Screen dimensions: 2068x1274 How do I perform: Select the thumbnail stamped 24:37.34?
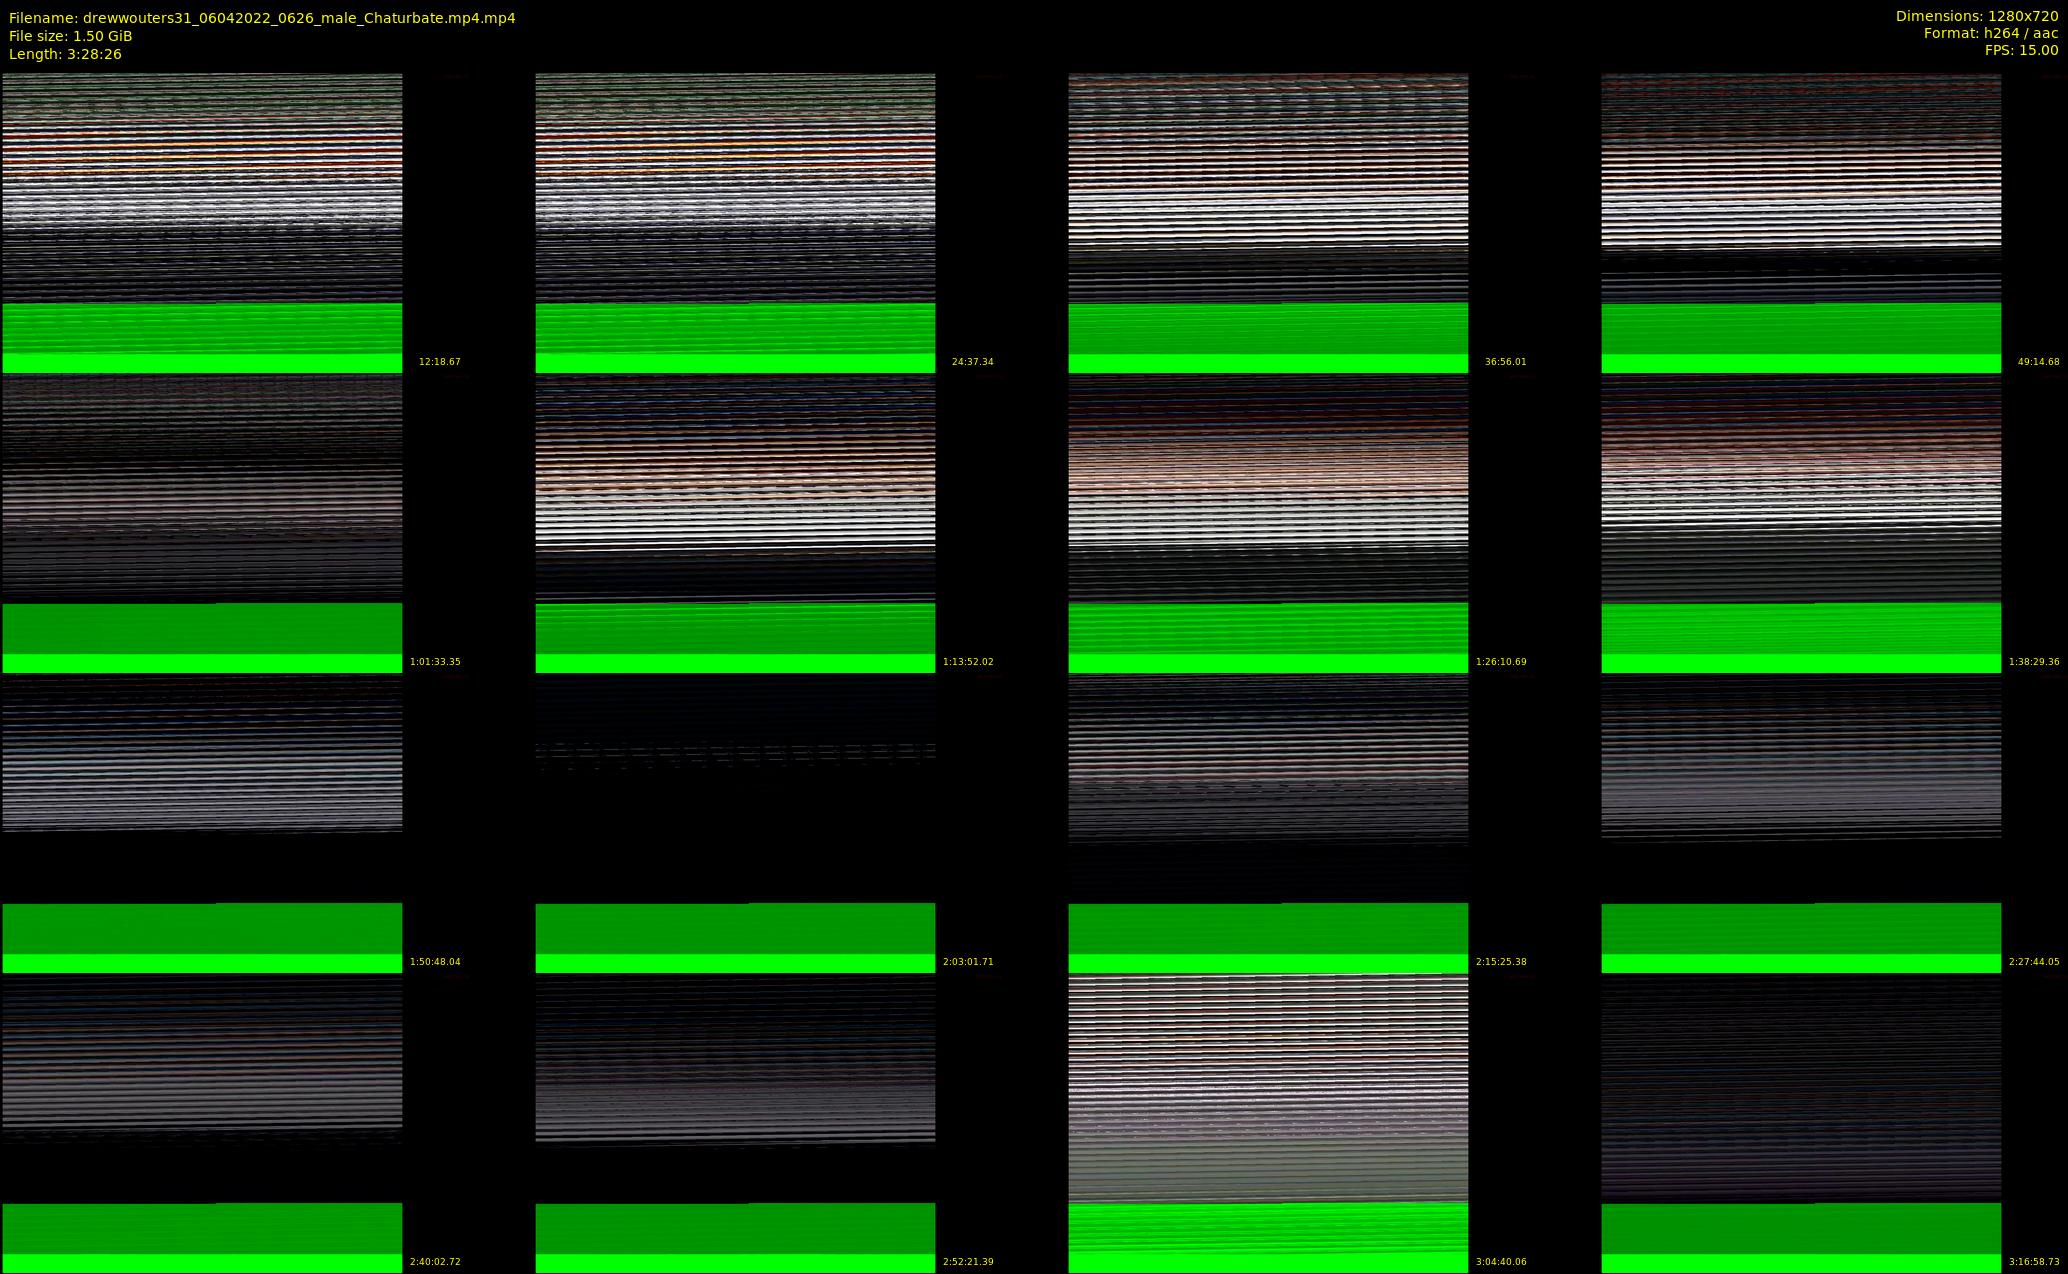click(x=735, y=222)
